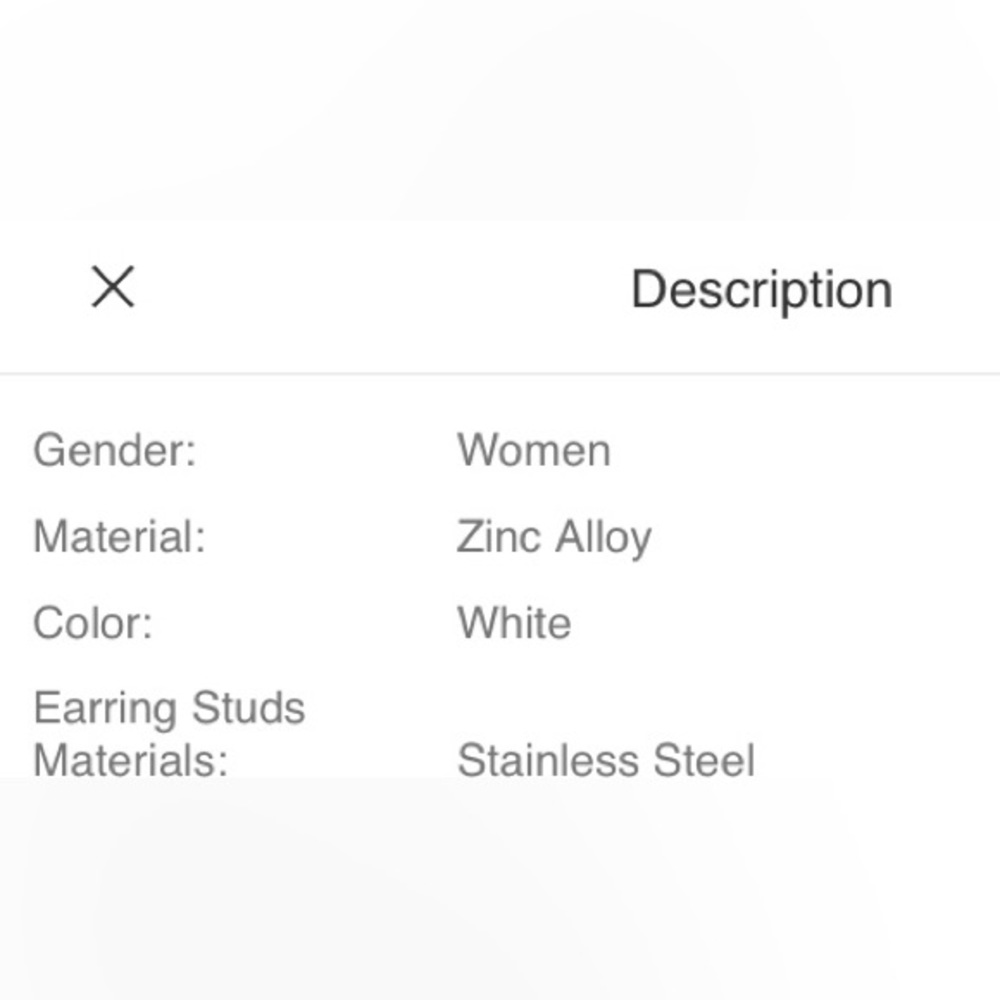Click the Women gender value
This screenshot has height=1000, width=1000.
[x=534, y=450]
